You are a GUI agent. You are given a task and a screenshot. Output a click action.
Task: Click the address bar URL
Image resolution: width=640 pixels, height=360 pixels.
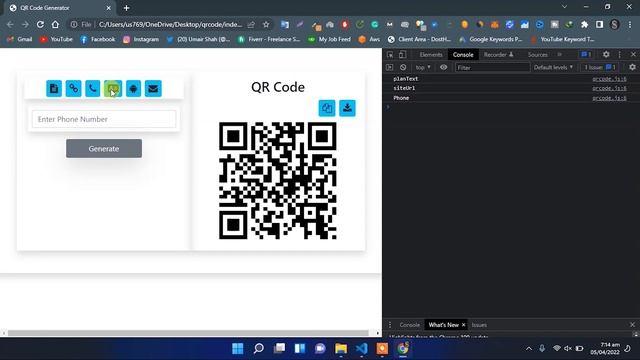pyautogui.click(x=170, y=24)
